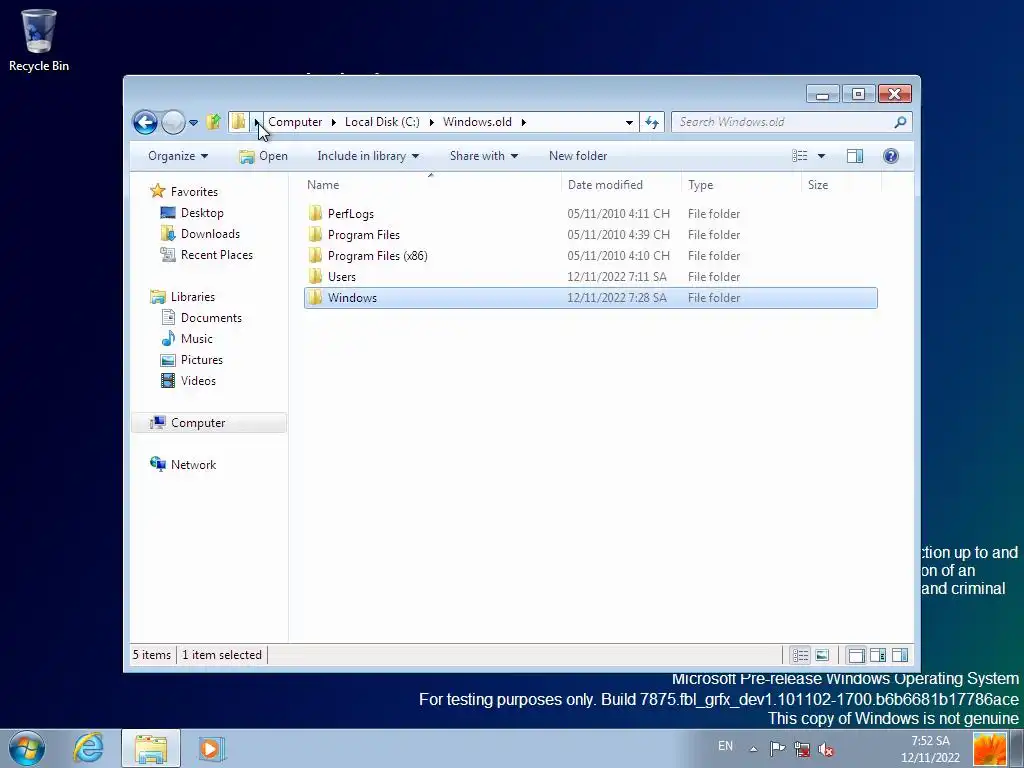Click the folder icon in the address bar
Screen dimensions: 1024x768
point(238,121)
